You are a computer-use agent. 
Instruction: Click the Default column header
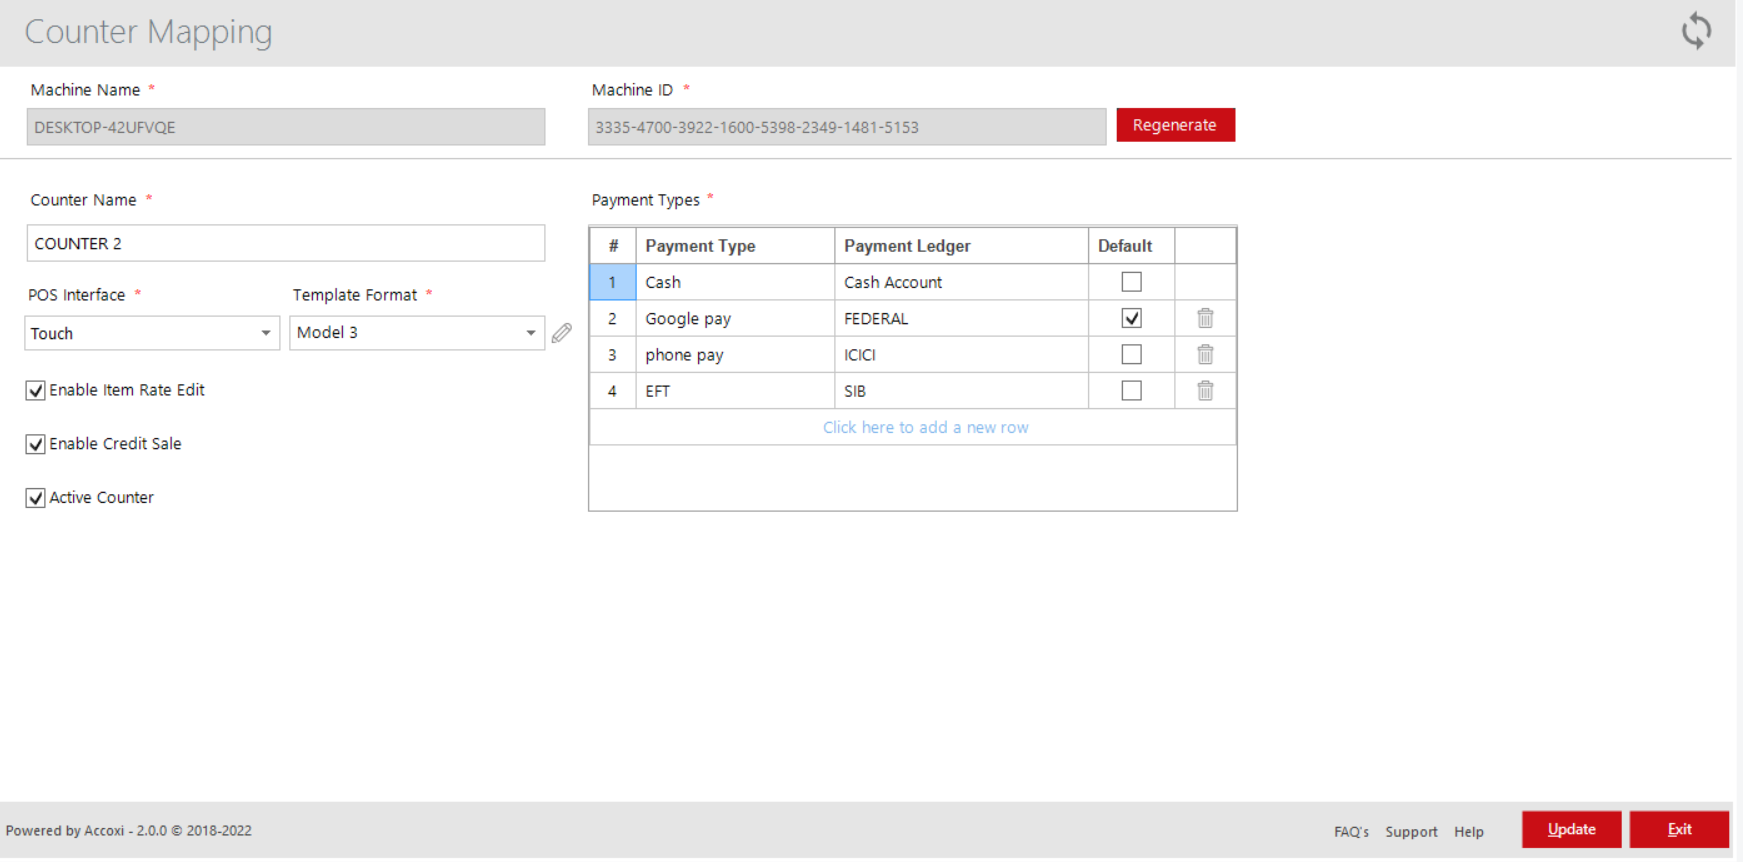1131,246
